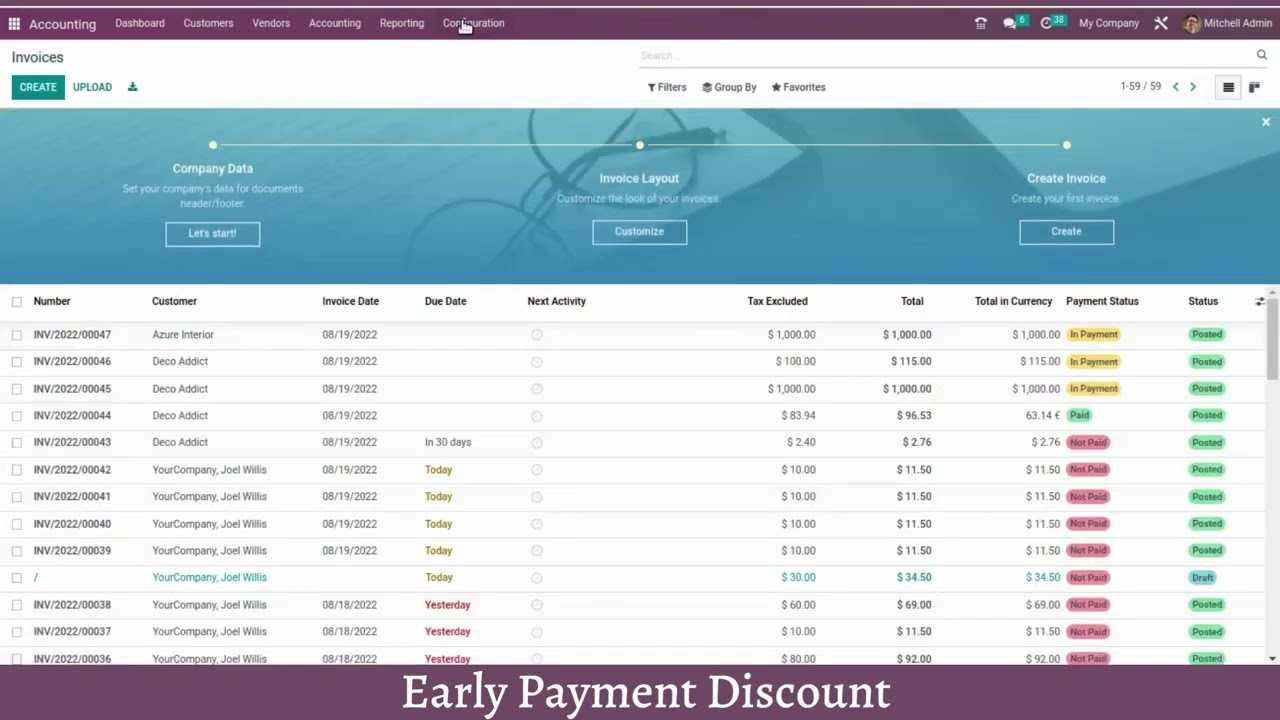Click the search magnifier icon
Viewport: 1280px width, 720px height.
tap(1262, 56)
